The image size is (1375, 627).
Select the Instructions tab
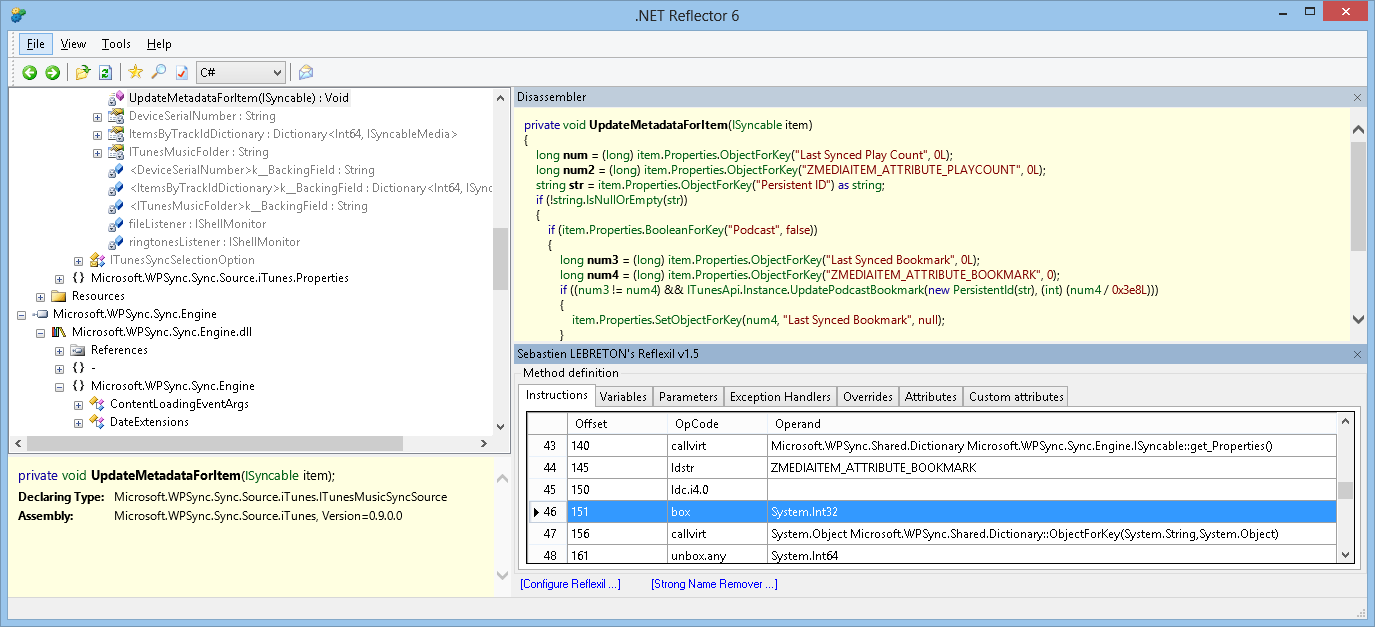[x=557, y=395]
